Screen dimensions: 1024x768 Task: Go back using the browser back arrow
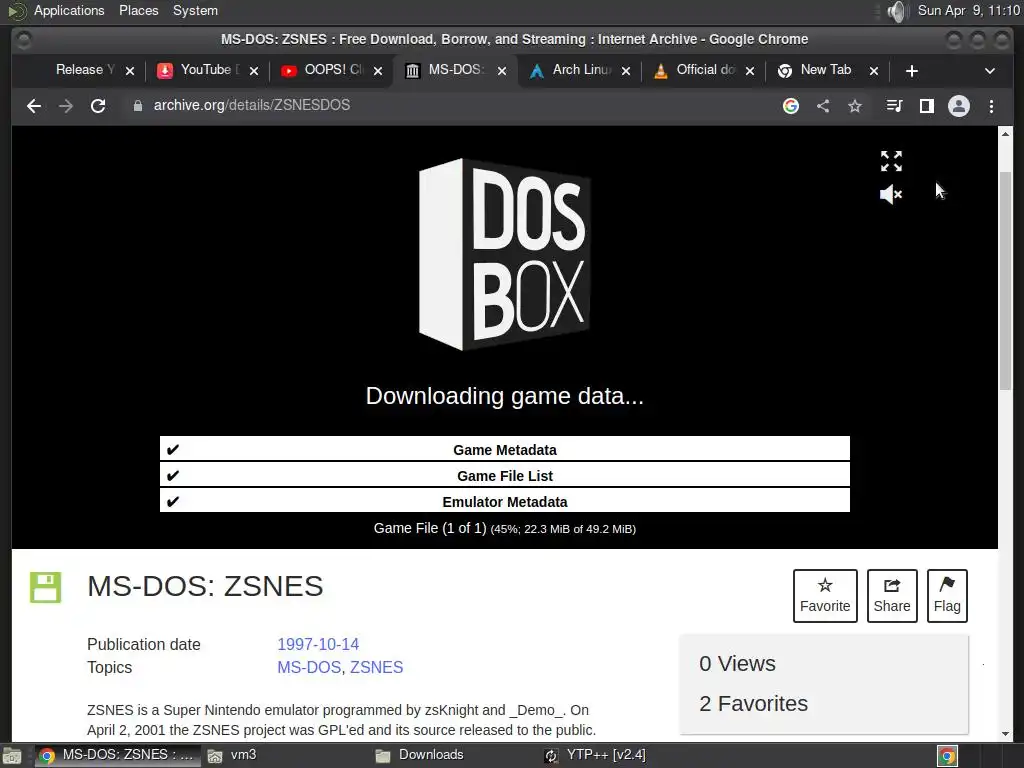click(x=34, y=106)
